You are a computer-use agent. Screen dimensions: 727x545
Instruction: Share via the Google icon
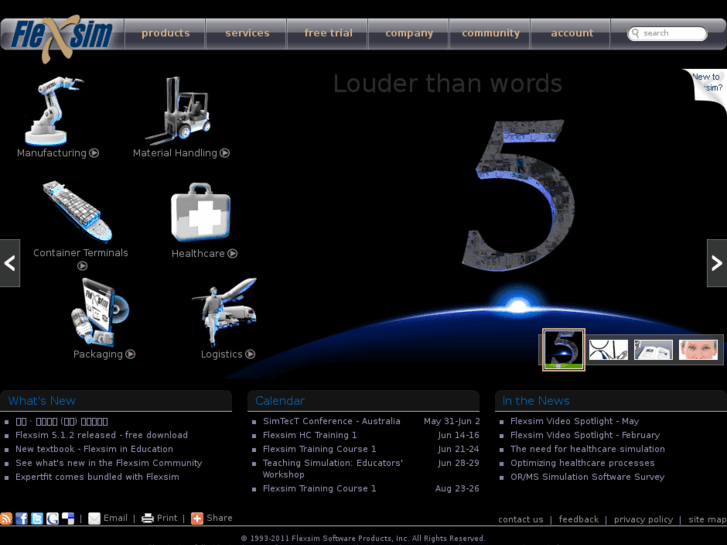click(x=52, y=518)
